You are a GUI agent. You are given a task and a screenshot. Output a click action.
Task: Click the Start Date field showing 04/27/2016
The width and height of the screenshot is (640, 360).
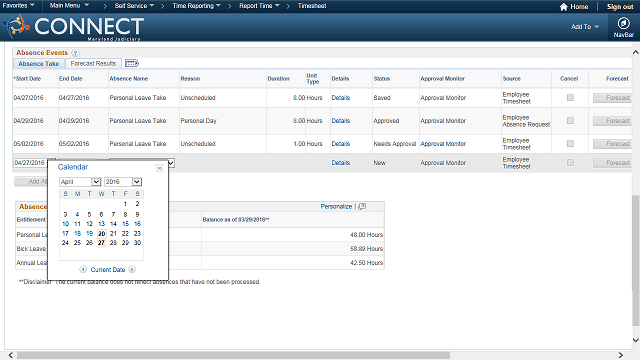[30, 163]
